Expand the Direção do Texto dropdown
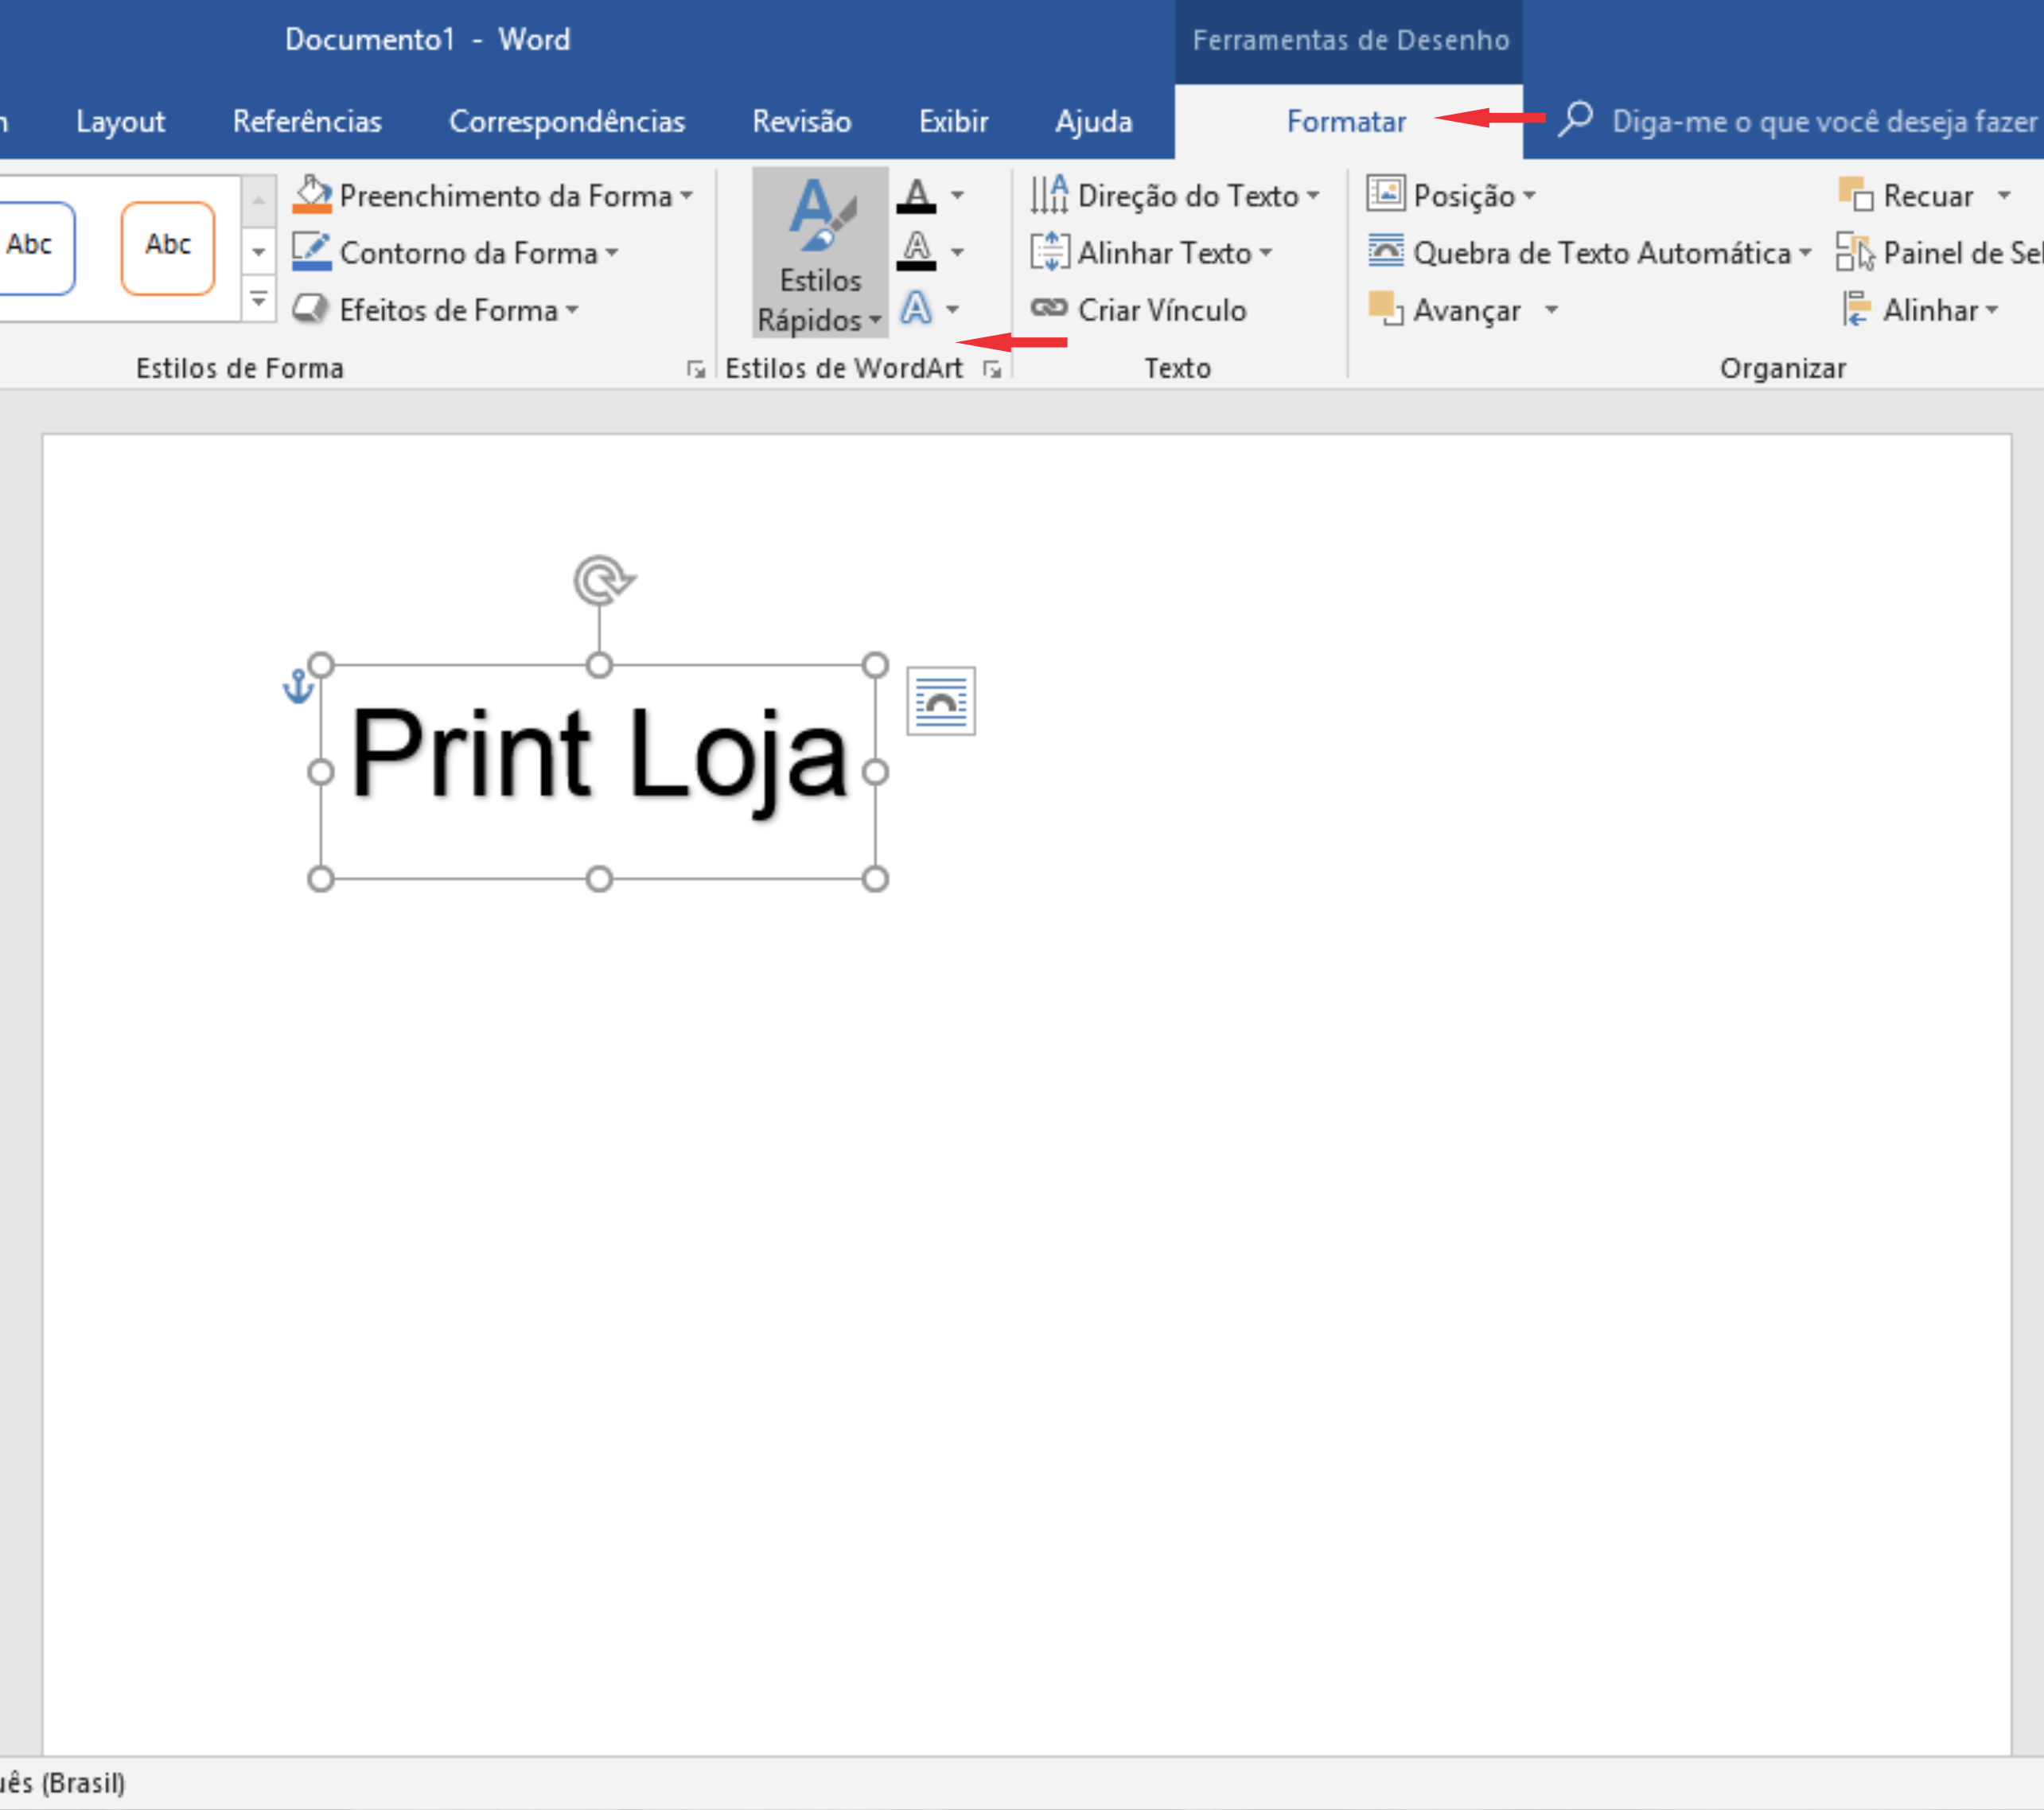 [x=1312, y=196]
